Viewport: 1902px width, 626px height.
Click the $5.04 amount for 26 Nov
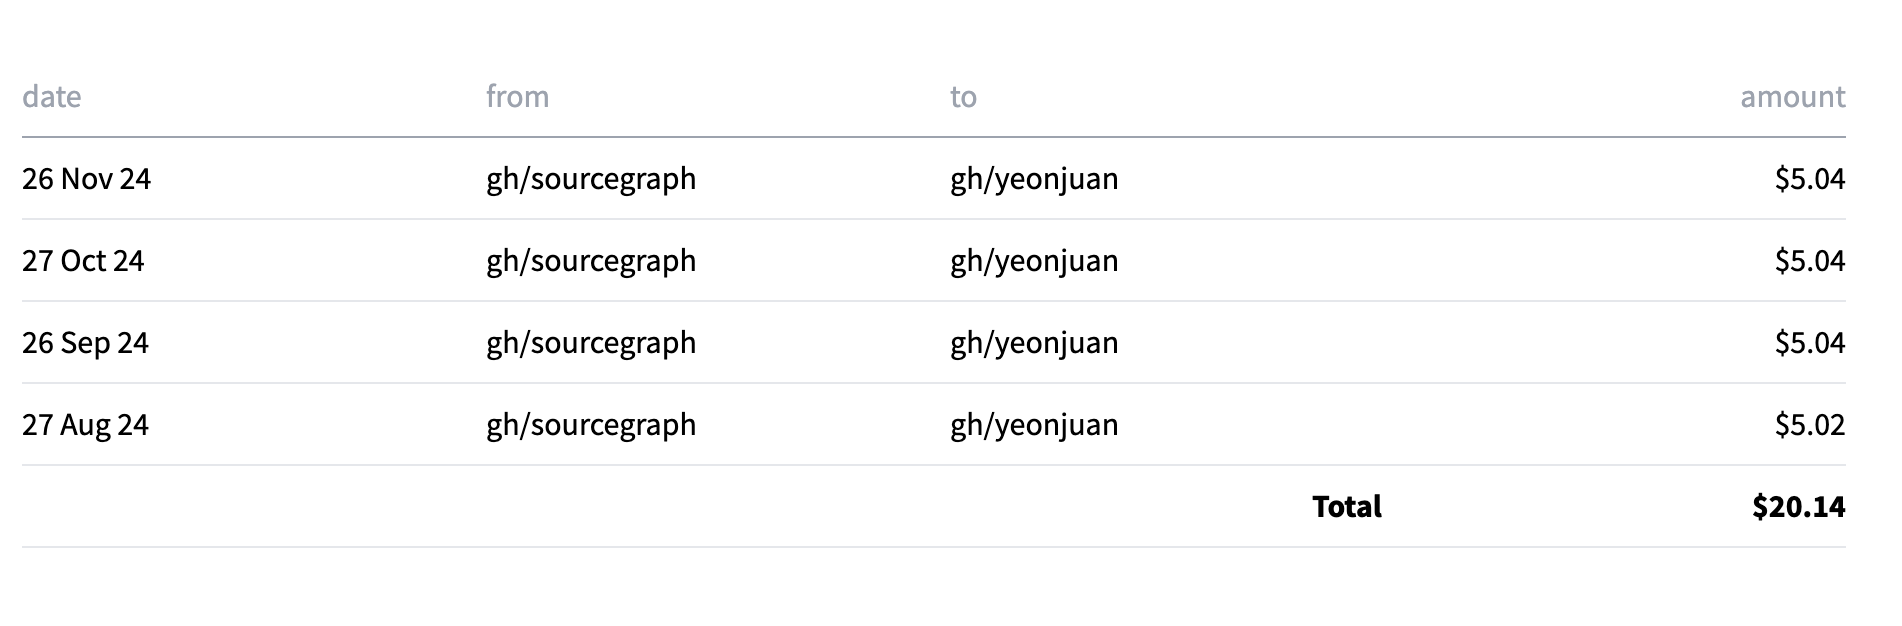1810,179
